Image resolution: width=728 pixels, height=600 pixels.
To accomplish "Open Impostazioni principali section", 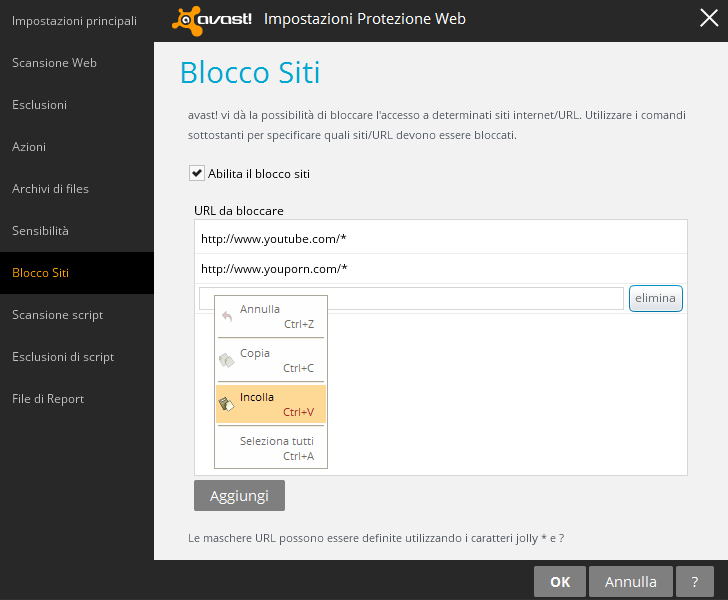I will click(x=74, y=21).
